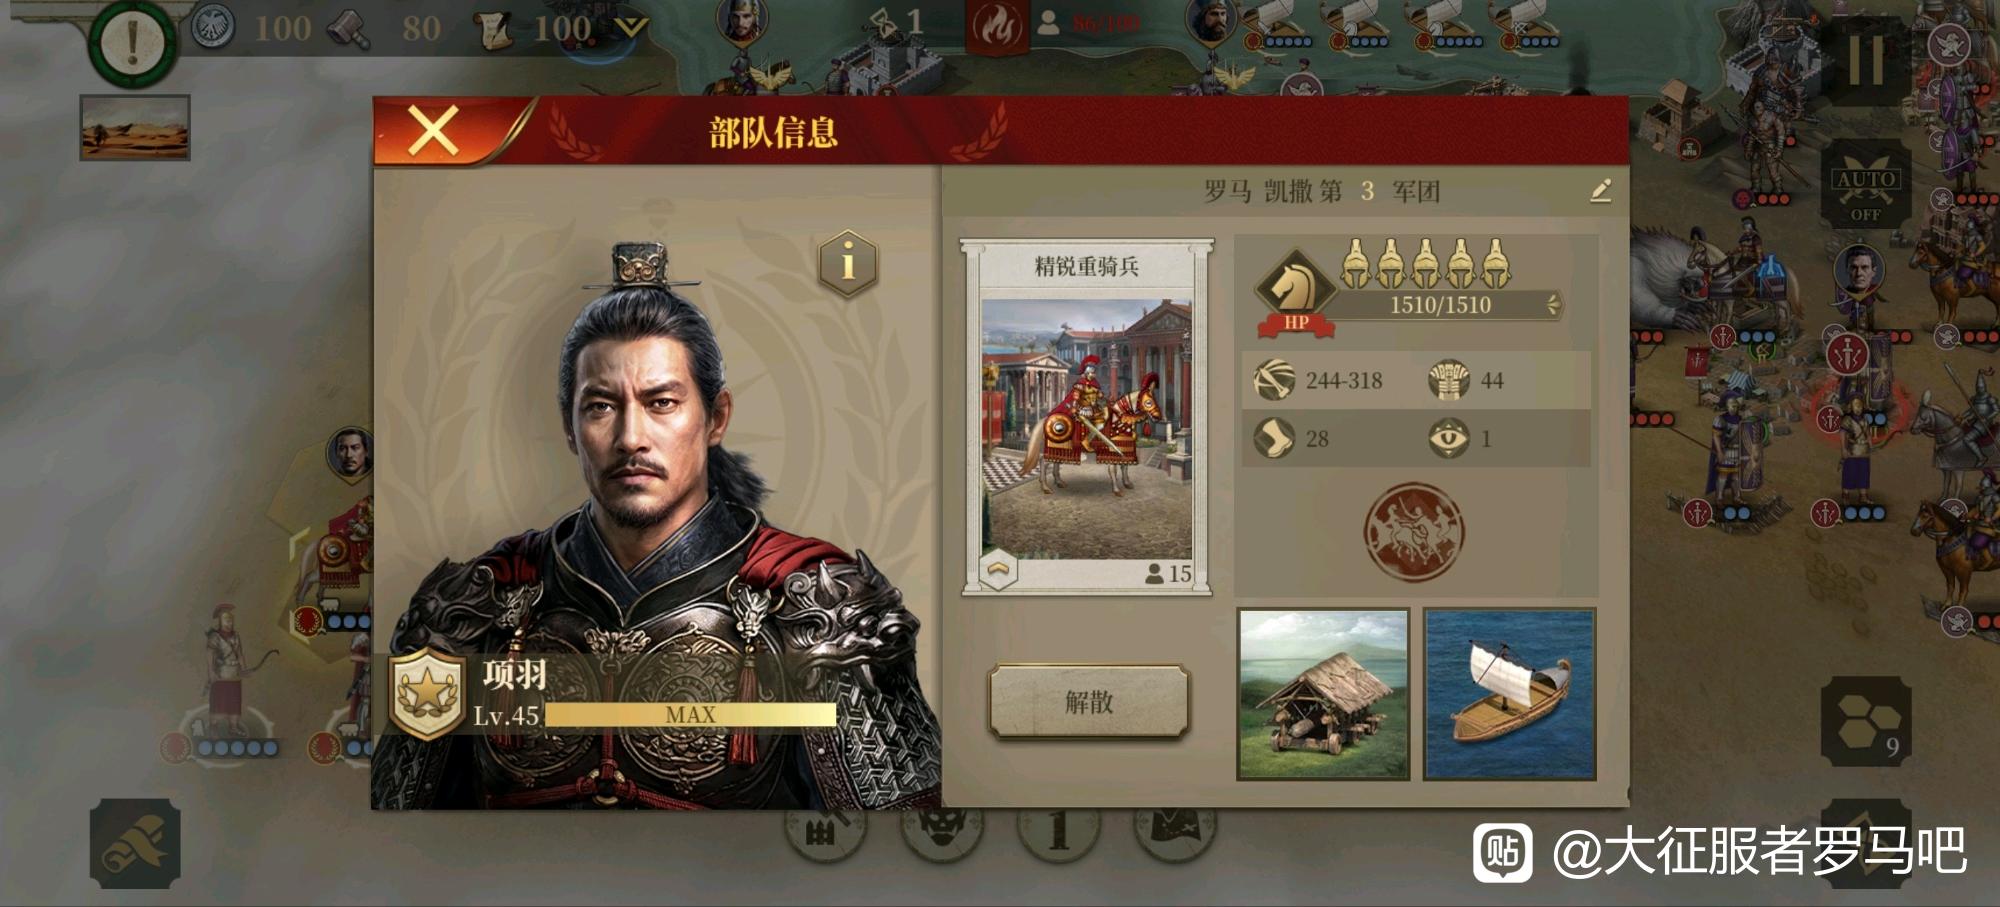Click the 解散 disband button
2000x907 pixels.
[1089, 701]
